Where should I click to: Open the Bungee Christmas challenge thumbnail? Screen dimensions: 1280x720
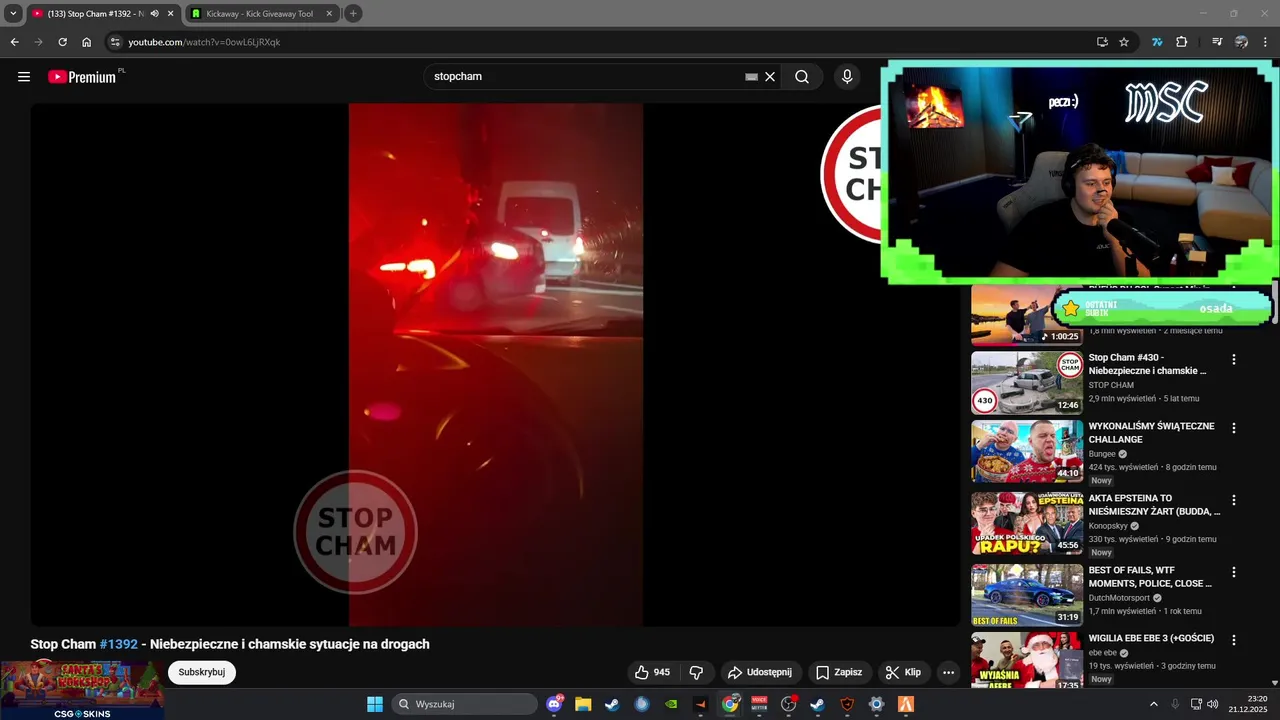click(1027, 451)
